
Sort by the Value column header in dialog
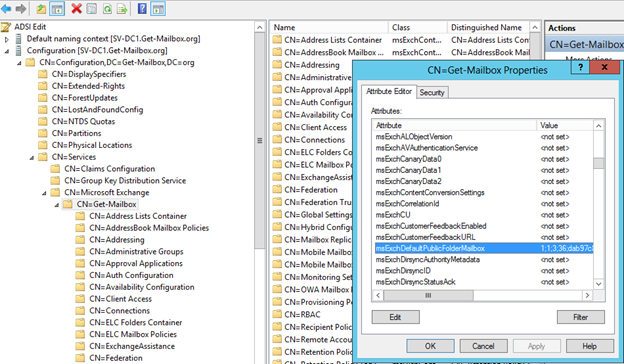565,125
